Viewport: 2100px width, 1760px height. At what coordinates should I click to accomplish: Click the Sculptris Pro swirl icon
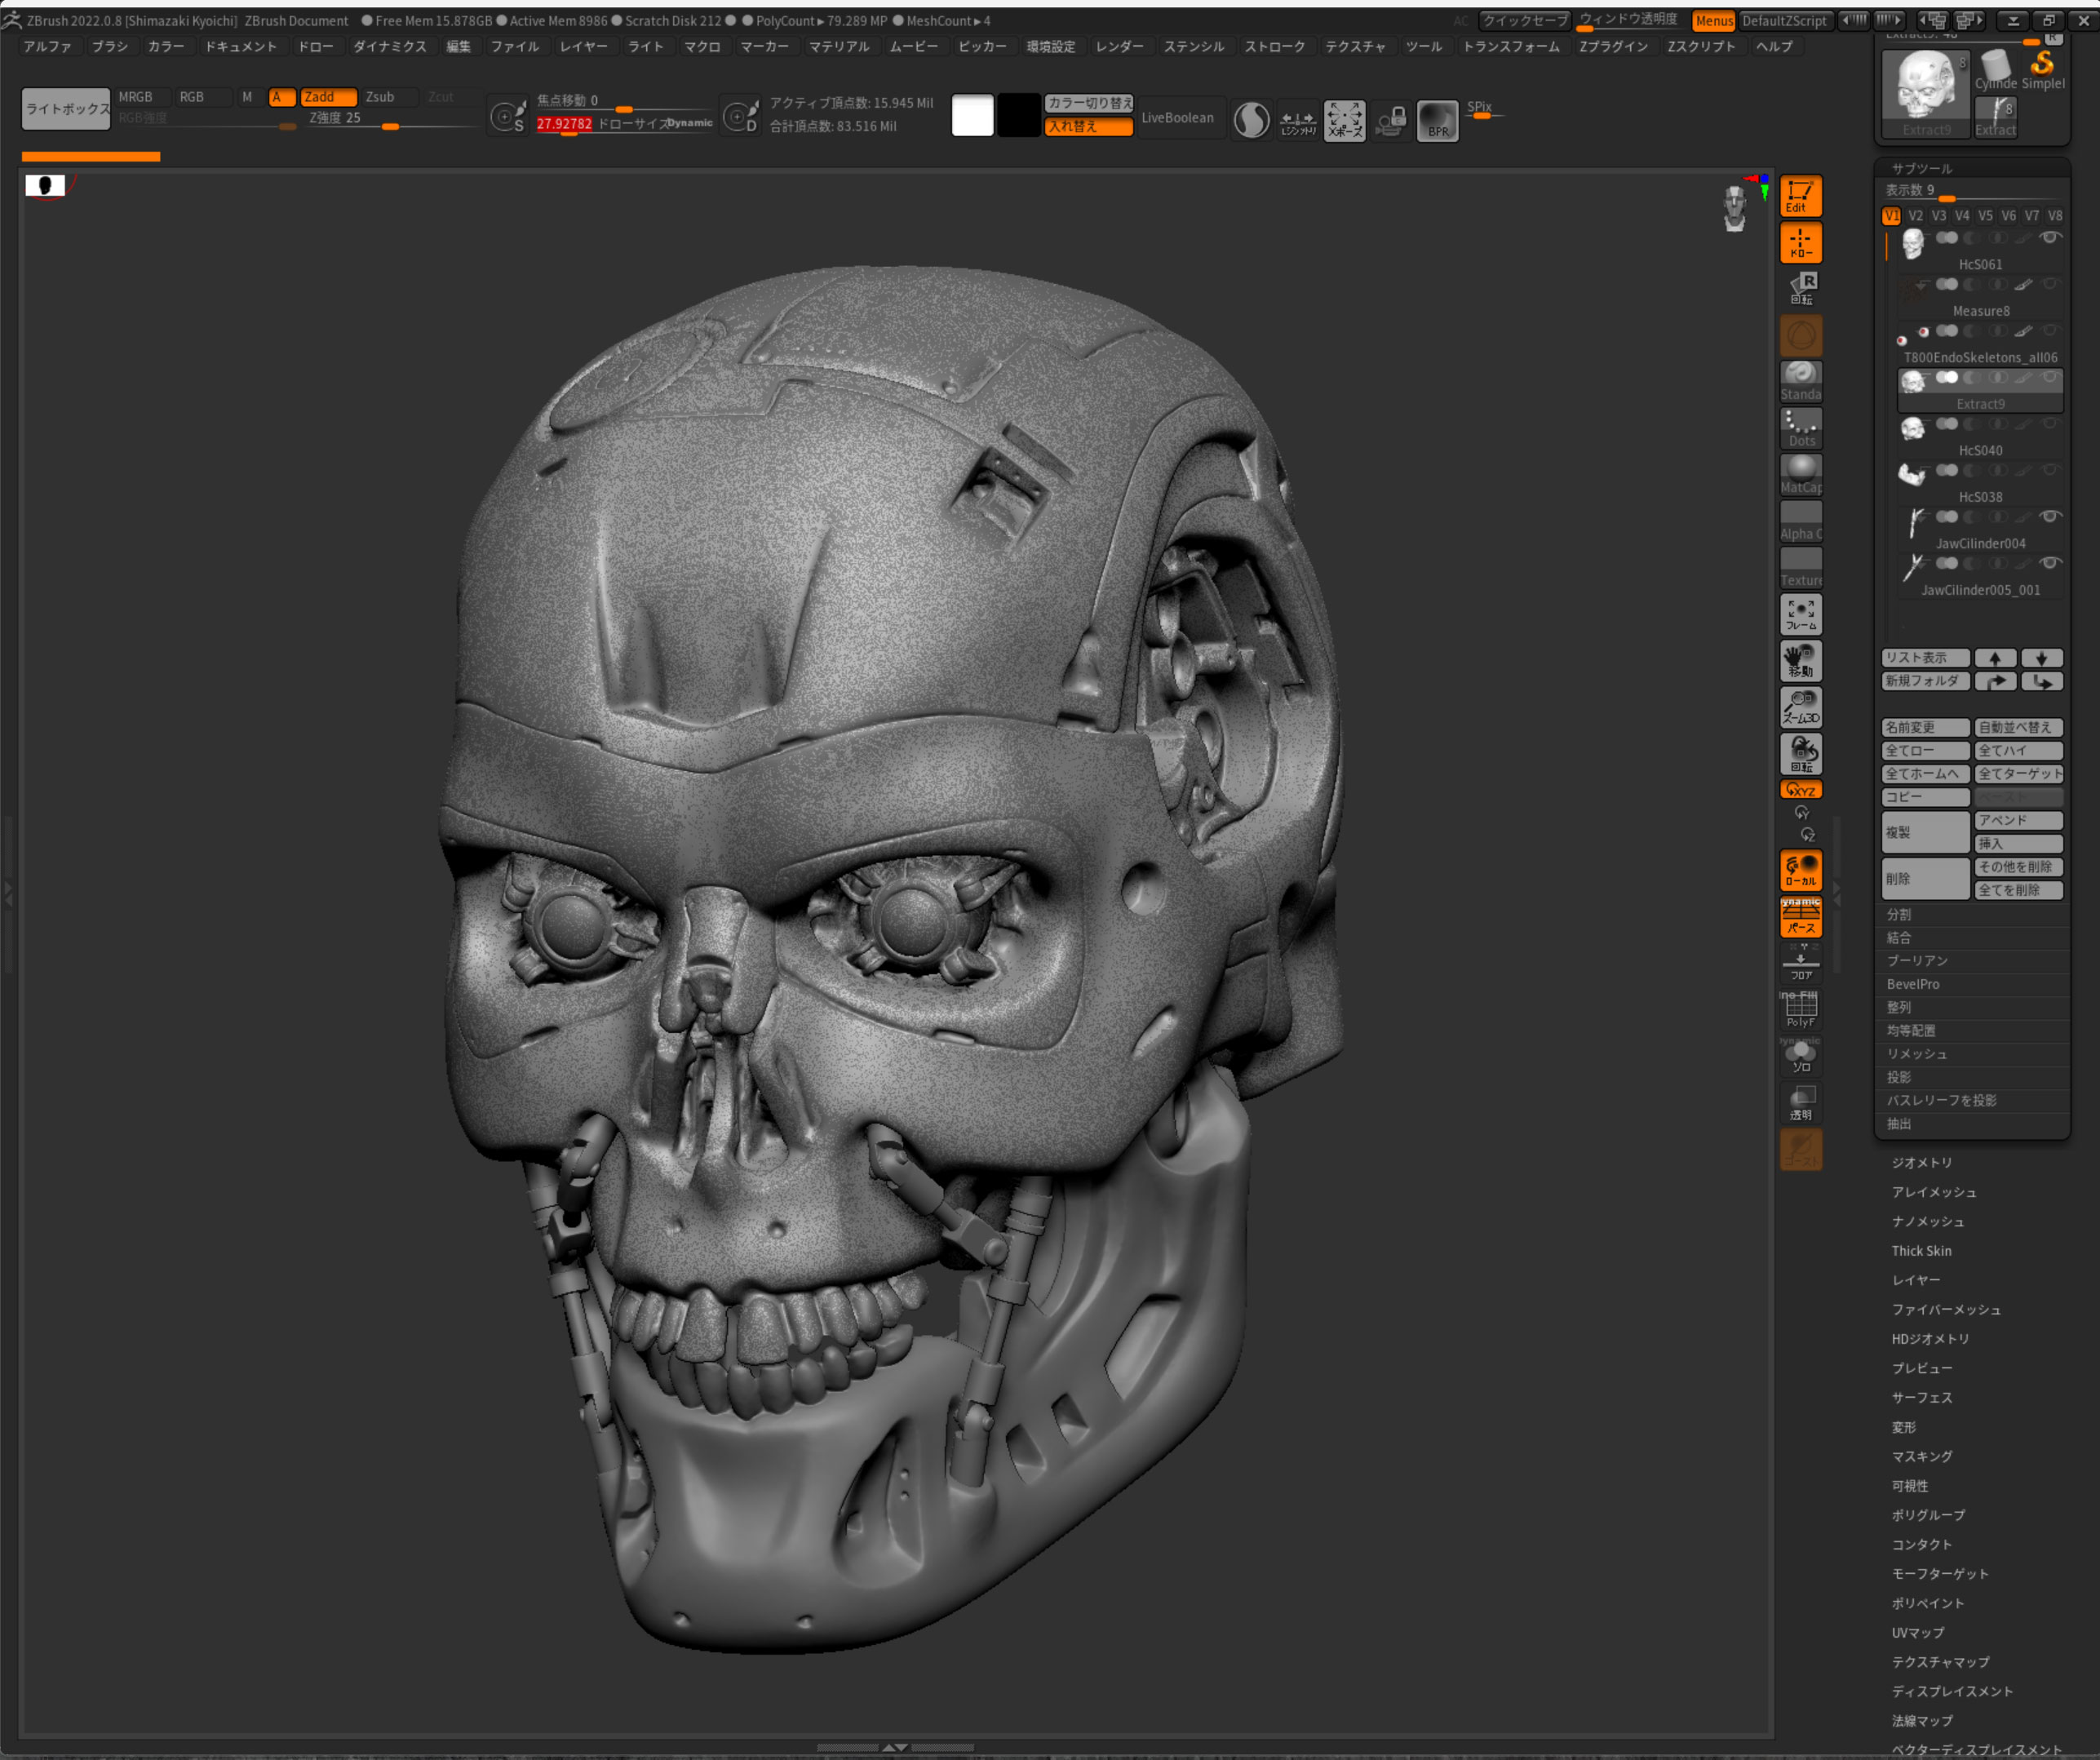click(1251, 121)
